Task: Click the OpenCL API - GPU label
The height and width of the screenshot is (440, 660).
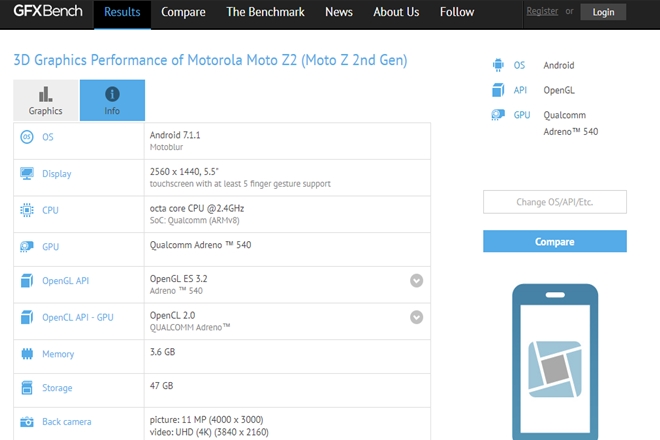Action: click(77, 317)
